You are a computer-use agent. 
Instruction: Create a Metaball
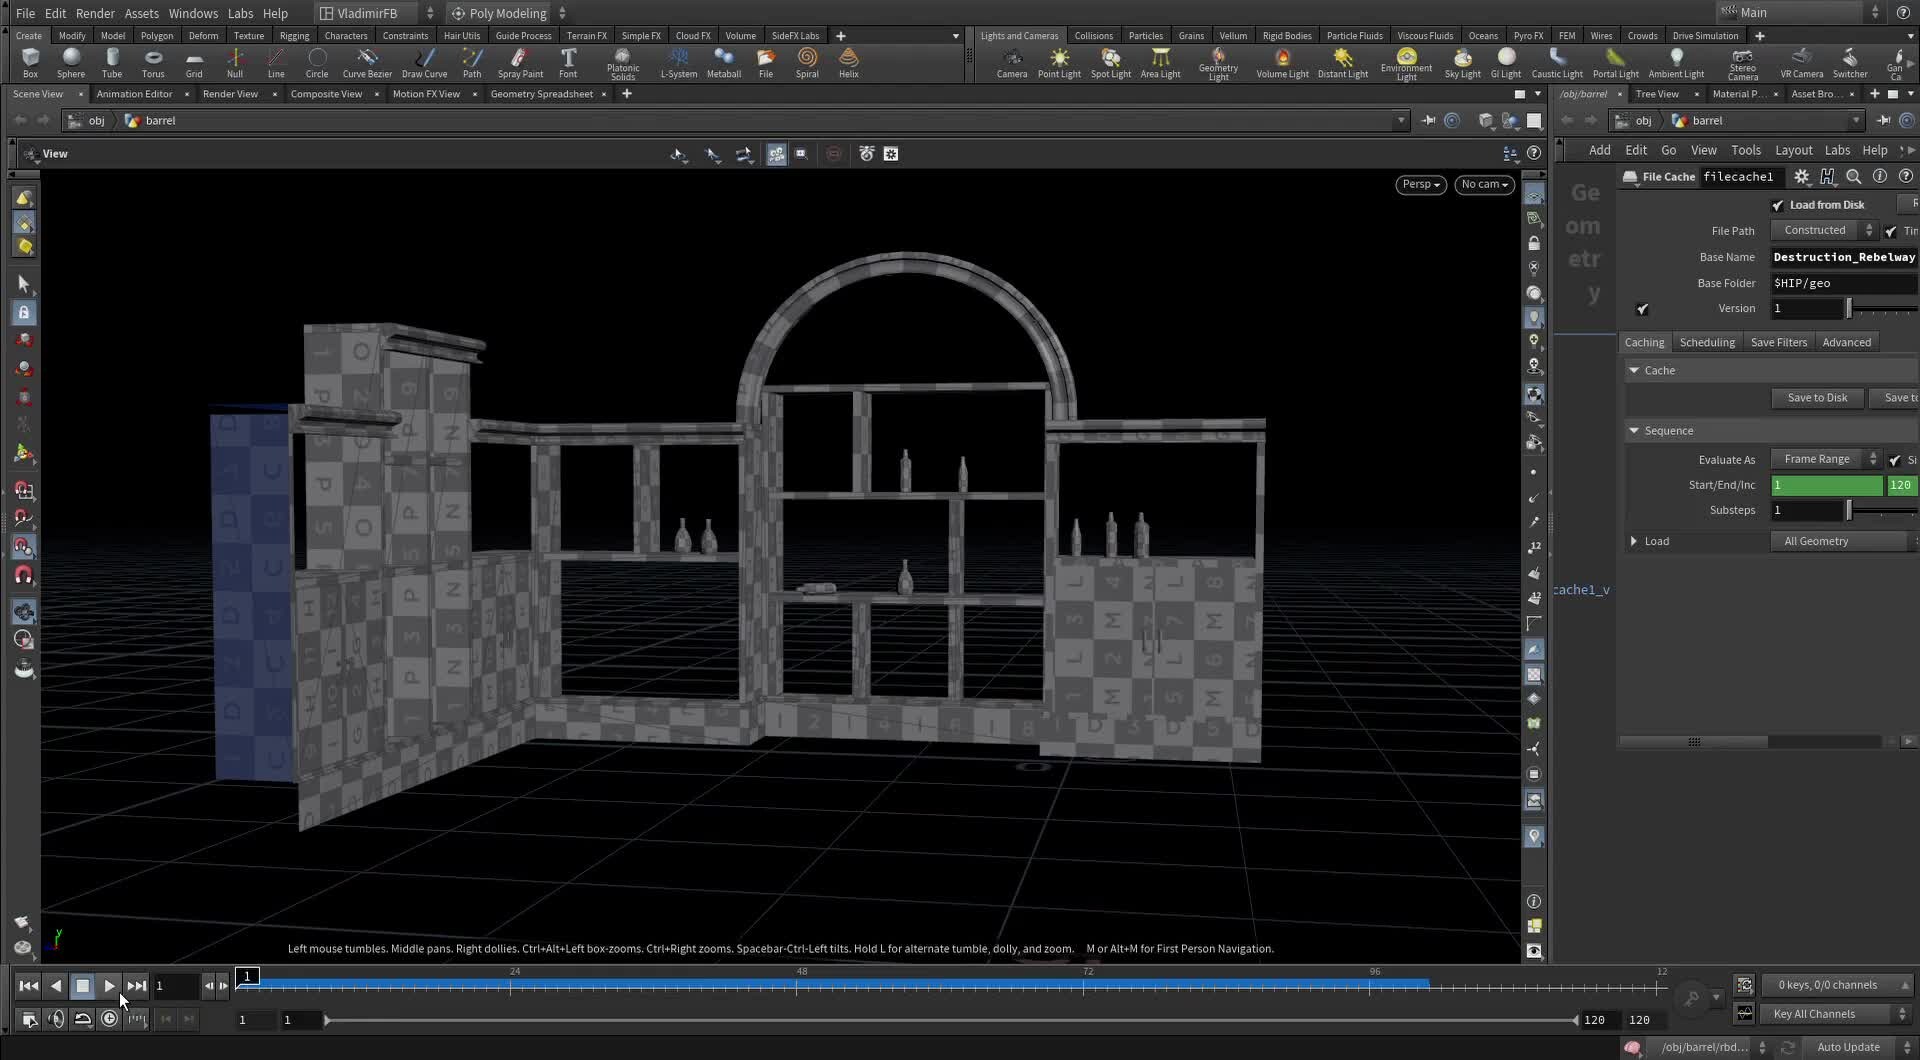pos(724,62)
